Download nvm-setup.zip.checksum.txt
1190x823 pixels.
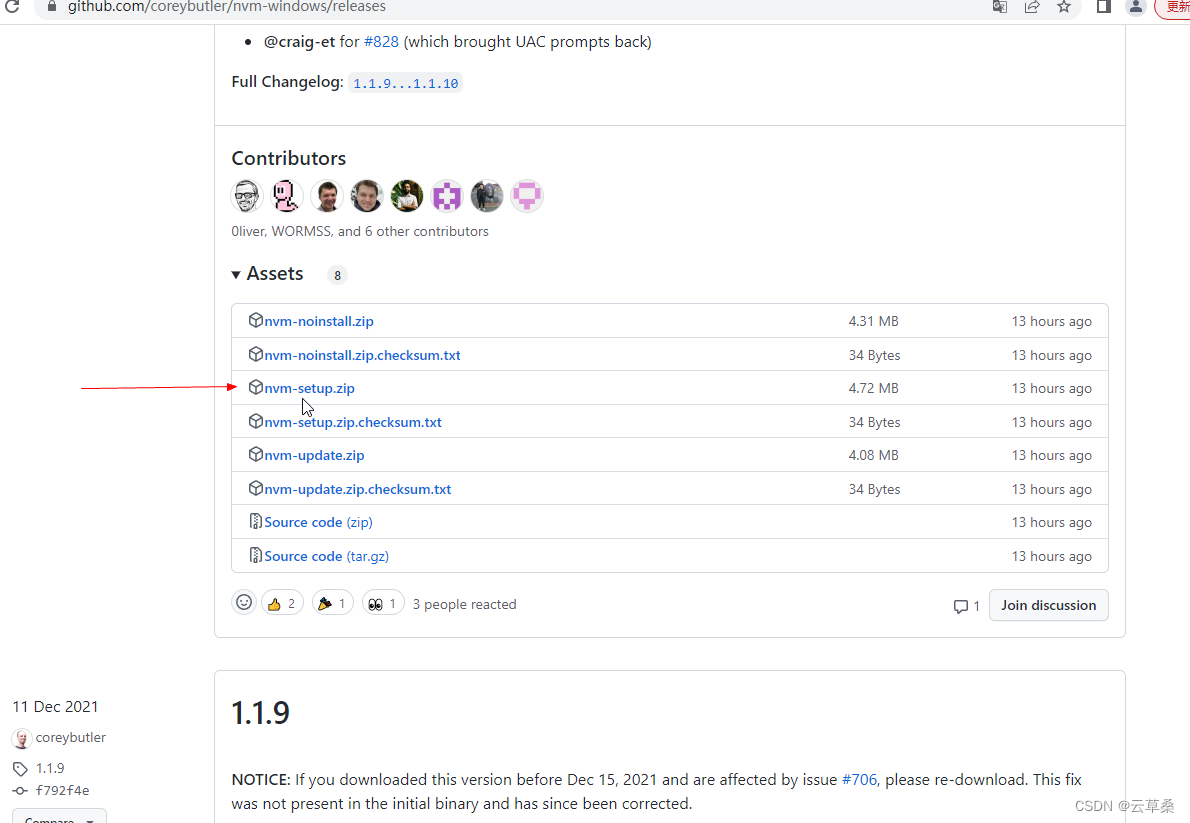[x=353, y=422]
